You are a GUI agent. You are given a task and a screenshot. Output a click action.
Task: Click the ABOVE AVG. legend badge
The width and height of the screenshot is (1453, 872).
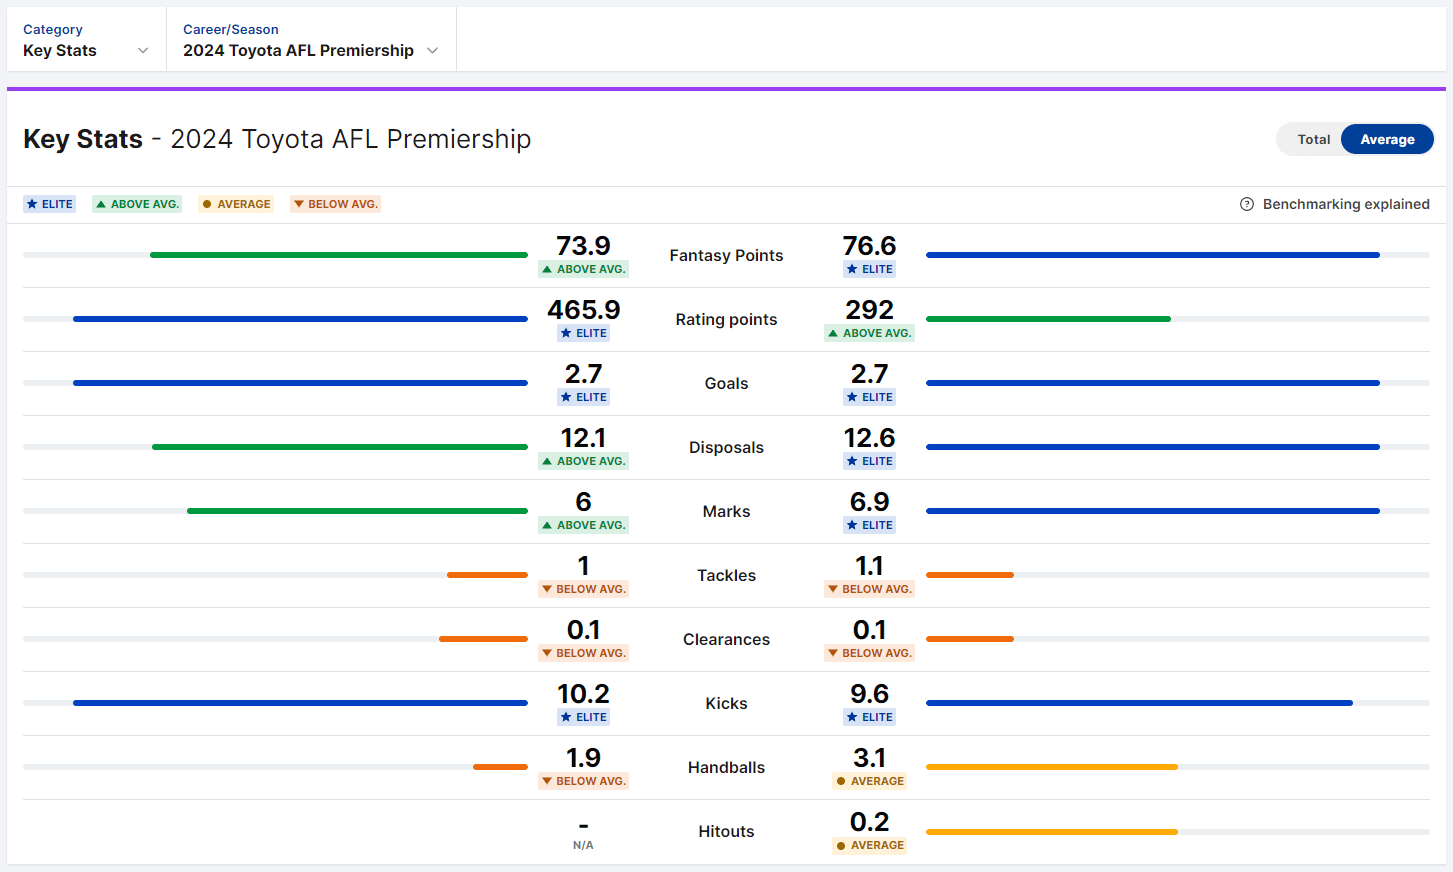click(x=138, y=204)
